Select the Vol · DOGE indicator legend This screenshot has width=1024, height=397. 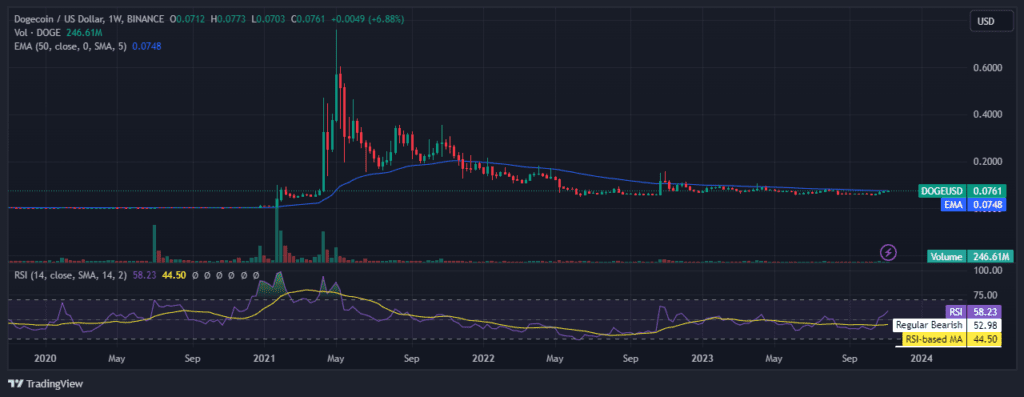click(36, 33)
